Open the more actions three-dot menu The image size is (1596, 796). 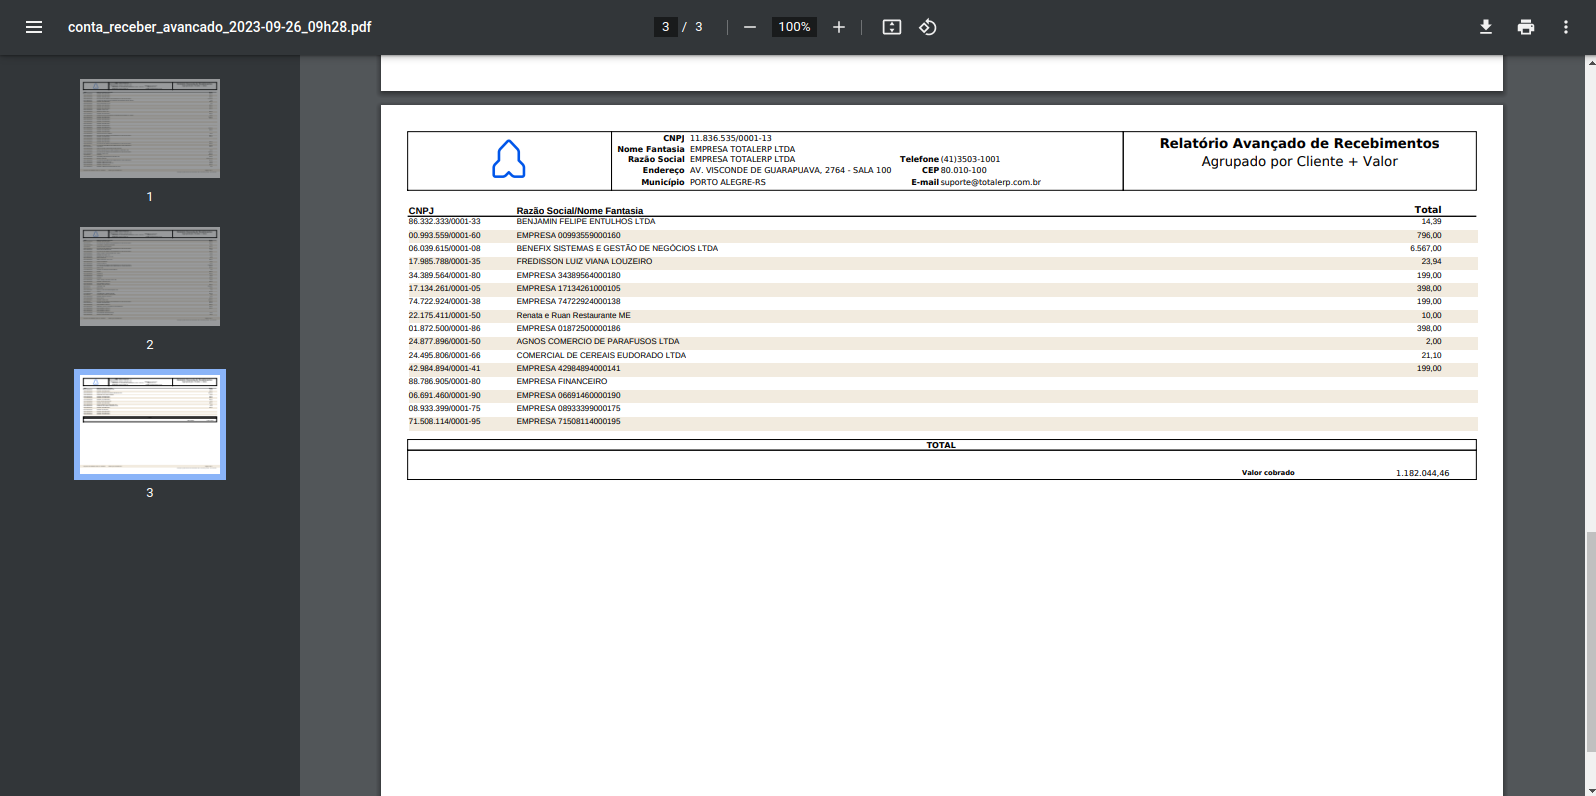click(1566, 27)
